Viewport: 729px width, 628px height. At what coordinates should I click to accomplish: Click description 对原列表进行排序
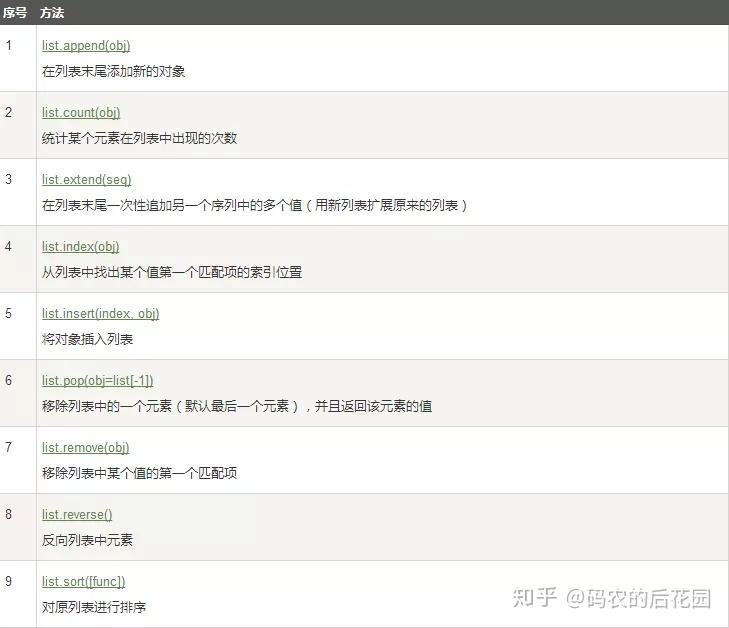pos(94,607)
